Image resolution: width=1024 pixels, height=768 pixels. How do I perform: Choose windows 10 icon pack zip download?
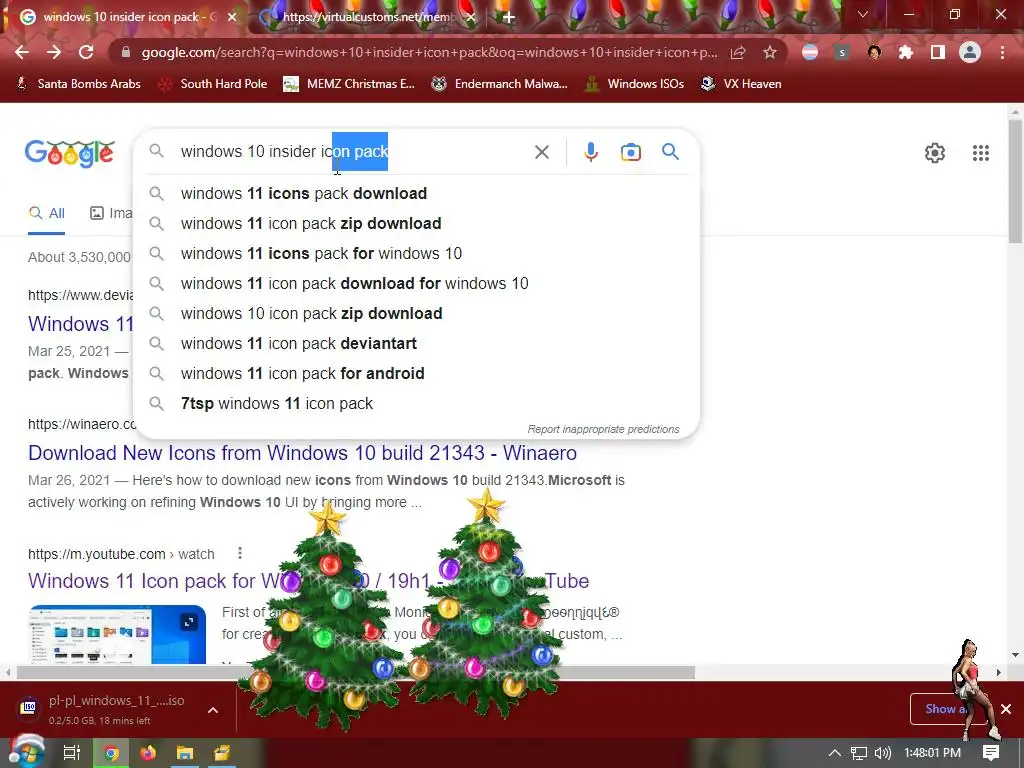pos(415,313)
